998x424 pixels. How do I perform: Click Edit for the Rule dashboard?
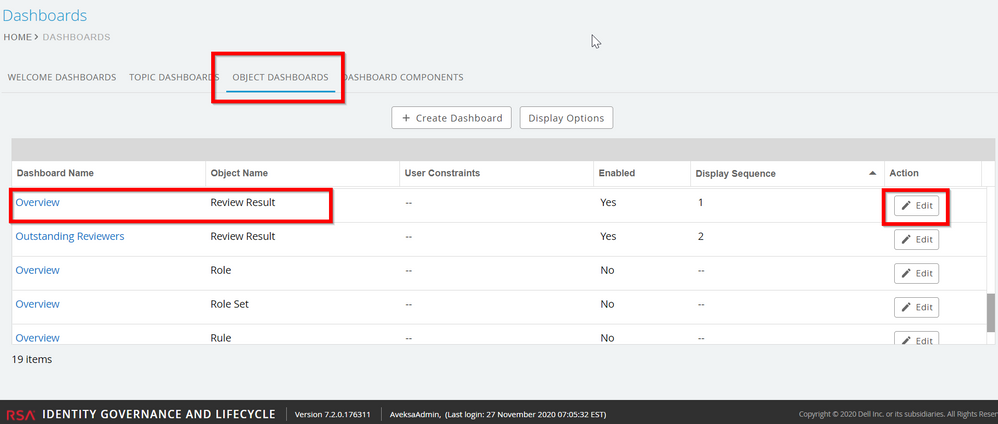[x=916, y=340]
